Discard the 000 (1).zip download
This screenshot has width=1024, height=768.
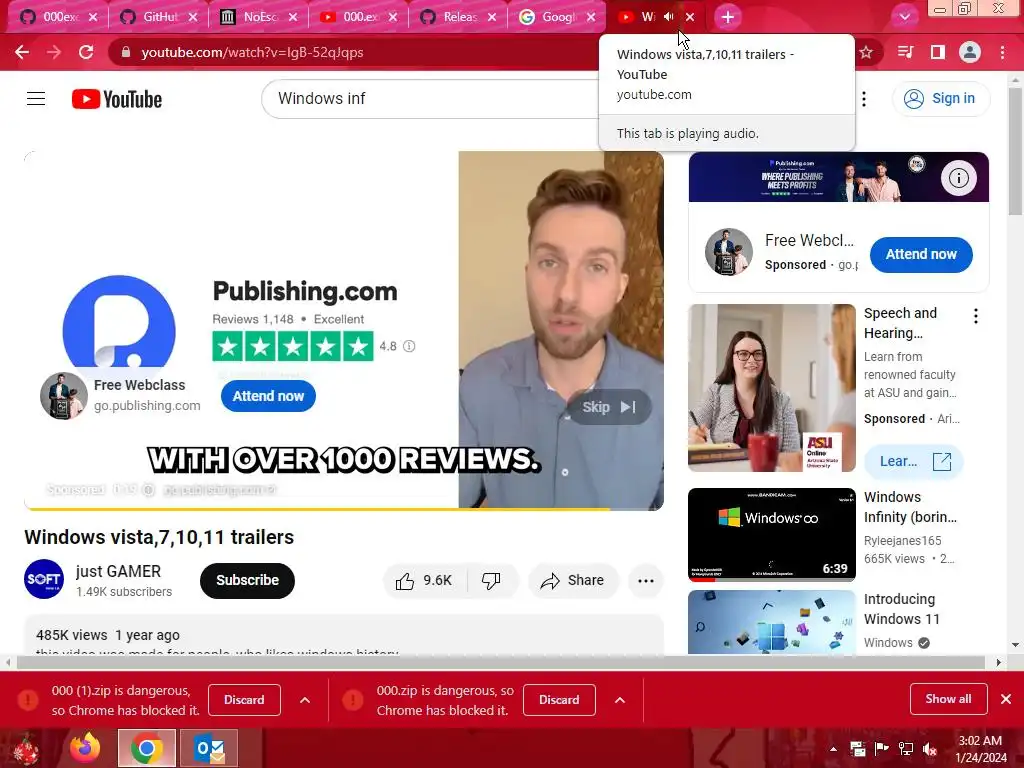tap(244, 699)
